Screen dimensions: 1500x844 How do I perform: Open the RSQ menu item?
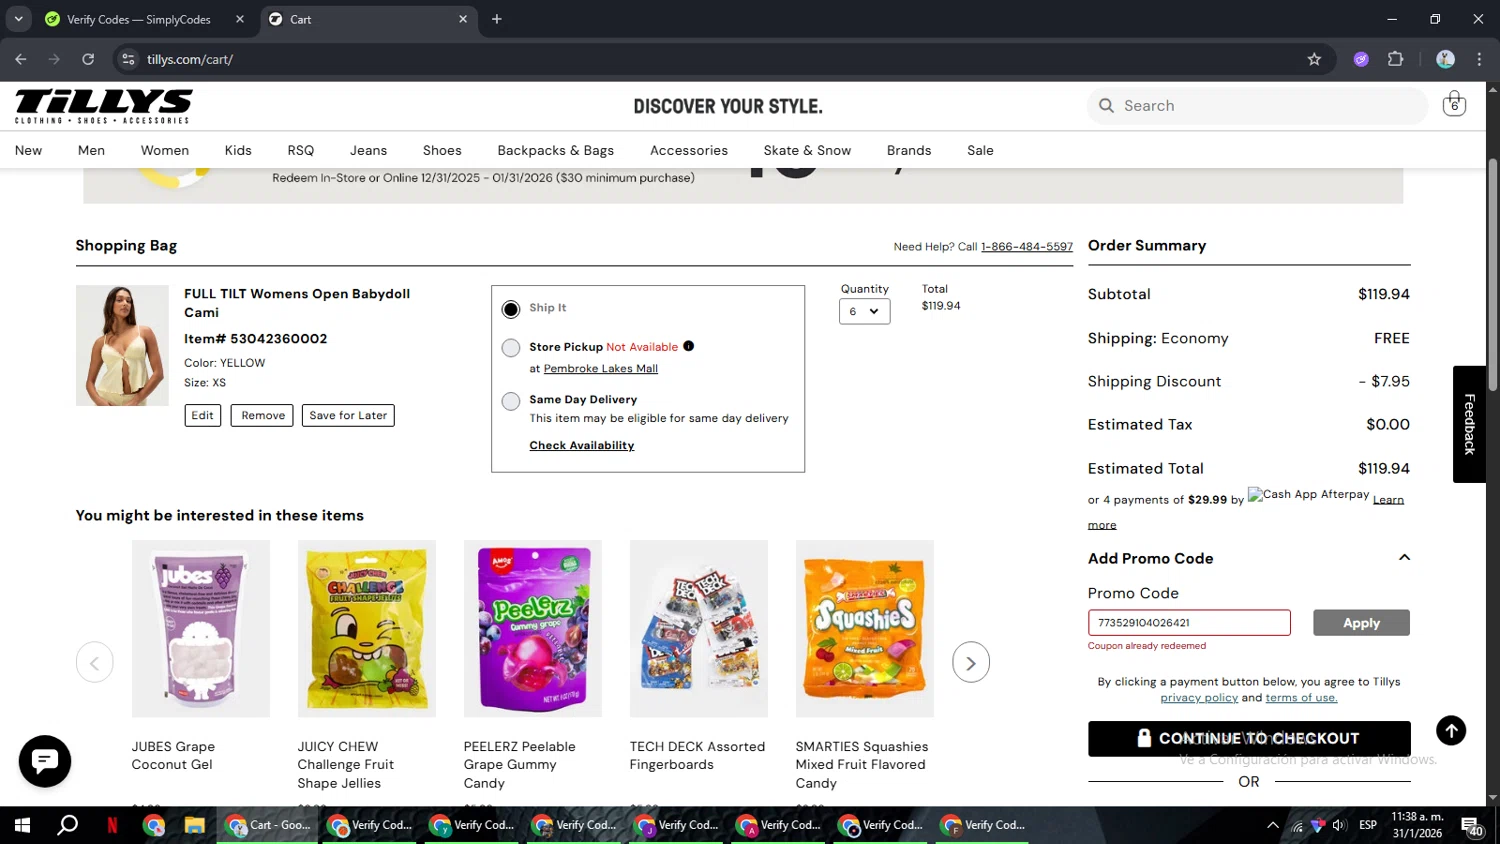point(301,150)
